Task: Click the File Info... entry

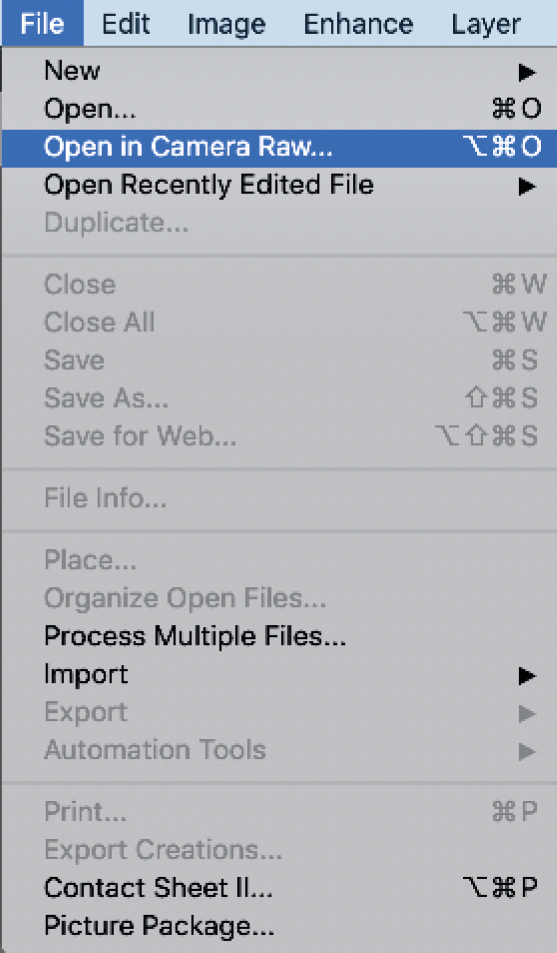Action: pyautogui.click(x=278, y=499)
